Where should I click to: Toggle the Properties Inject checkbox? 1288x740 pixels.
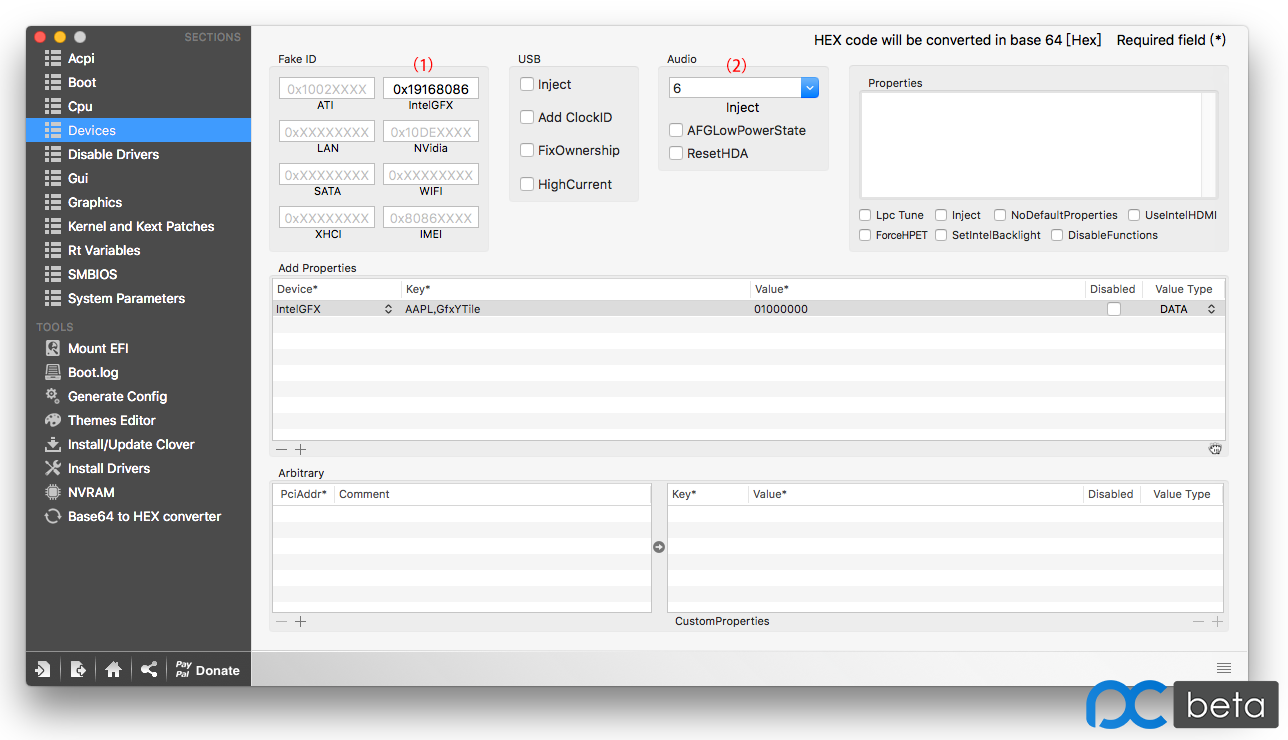pos(941,215)
